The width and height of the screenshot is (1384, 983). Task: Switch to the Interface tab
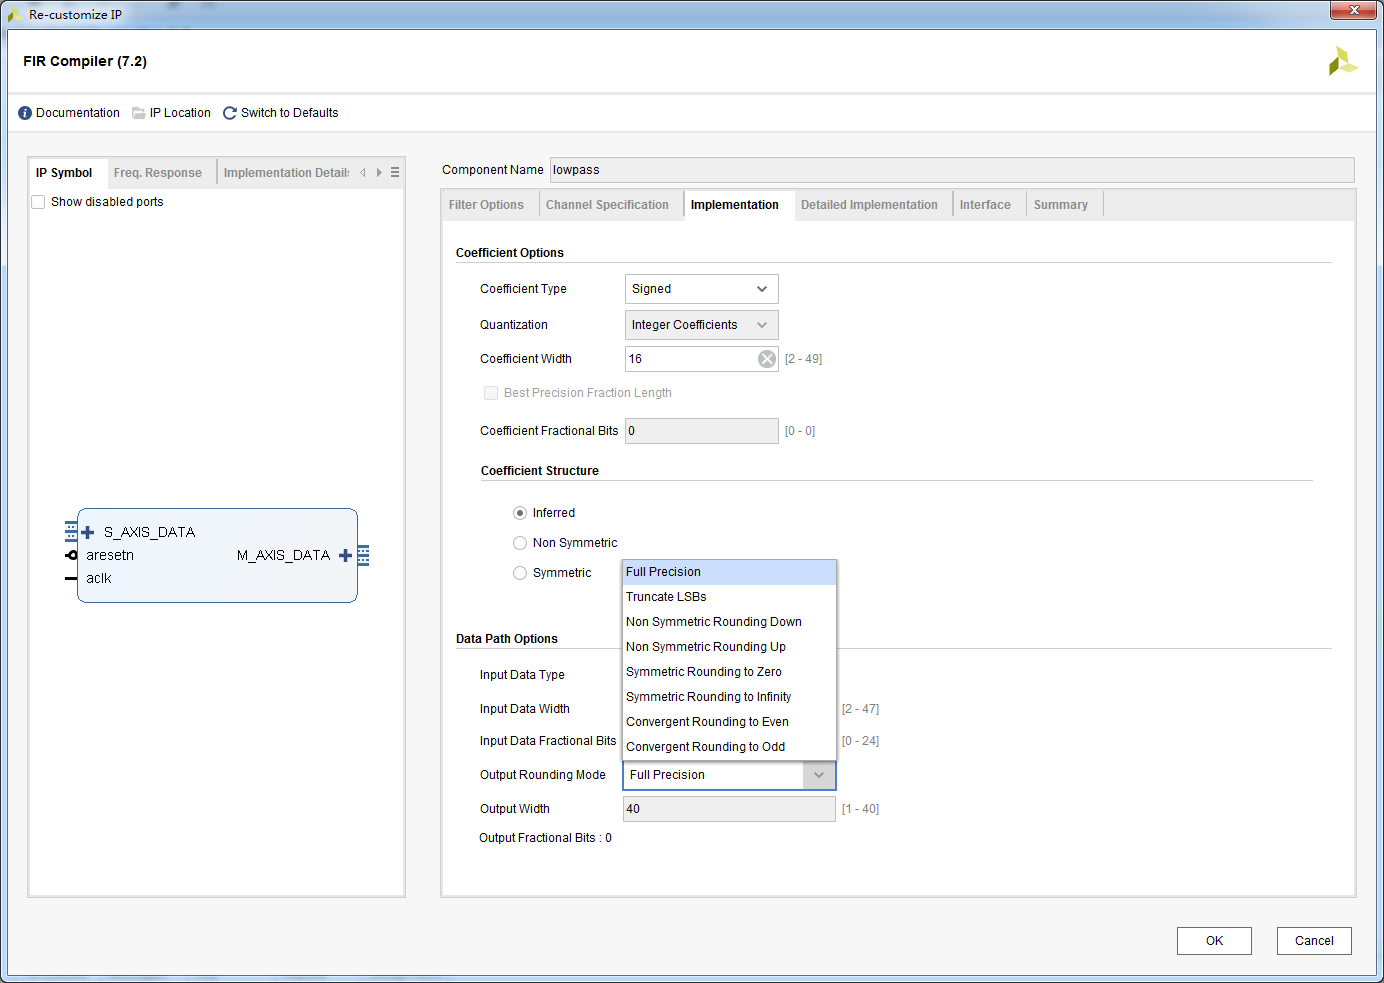[985, 205]
